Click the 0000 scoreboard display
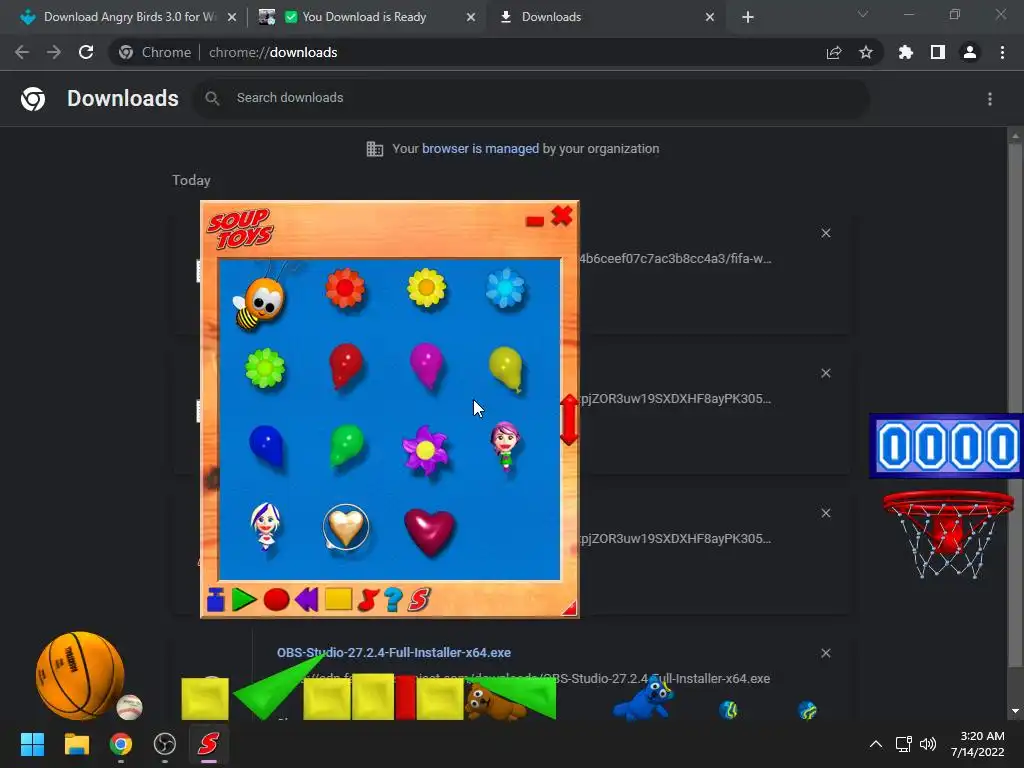This screenshot has width=1024, height=768. 947,446
